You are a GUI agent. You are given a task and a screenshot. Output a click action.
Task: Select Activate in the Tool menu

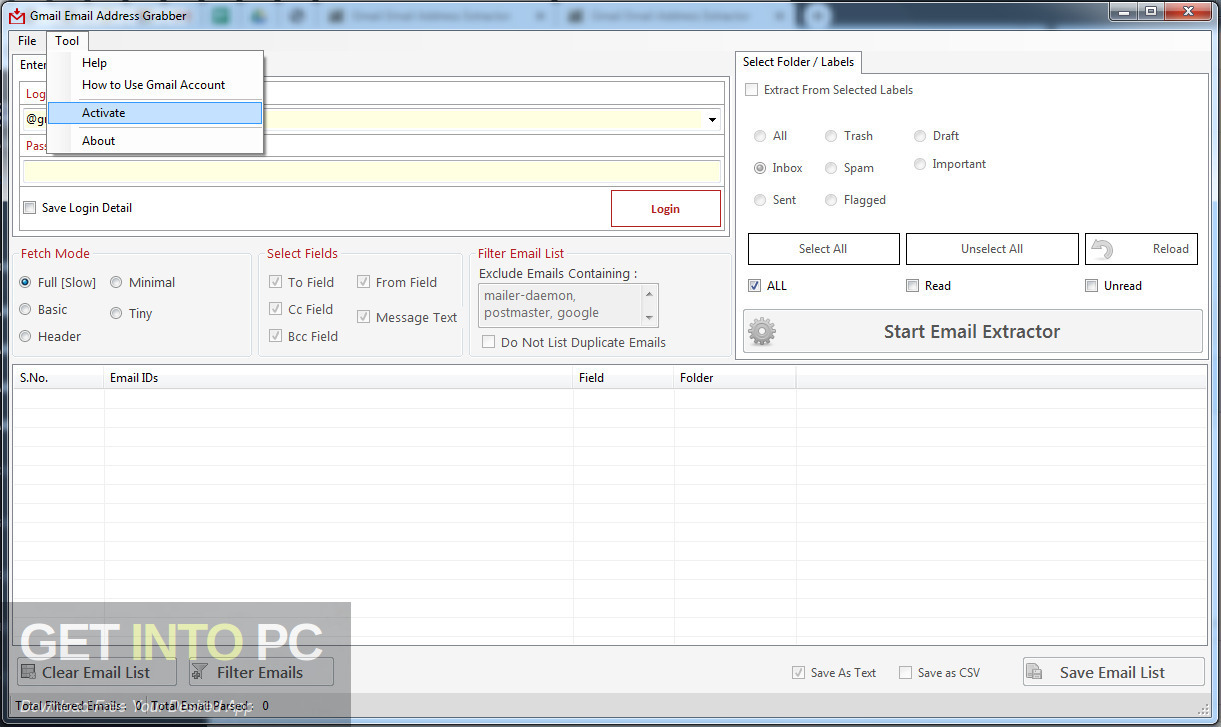click(x=155, y=113)
